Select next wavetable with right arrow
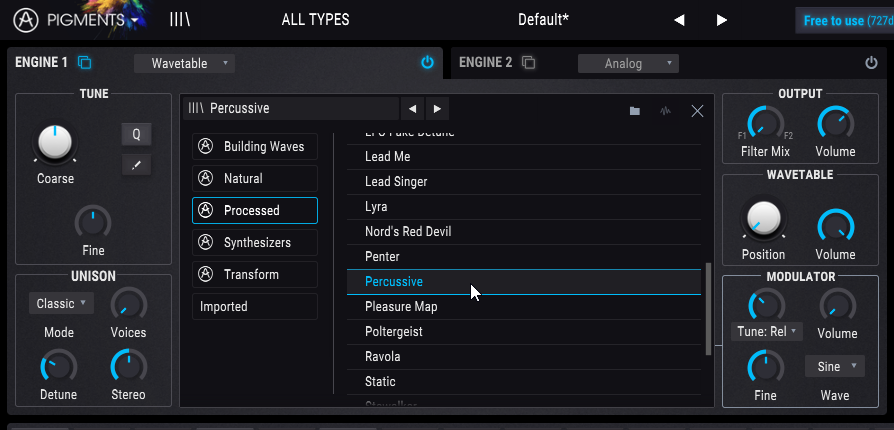894x430 pixels. pyautogui.click(x=436, y=109)
